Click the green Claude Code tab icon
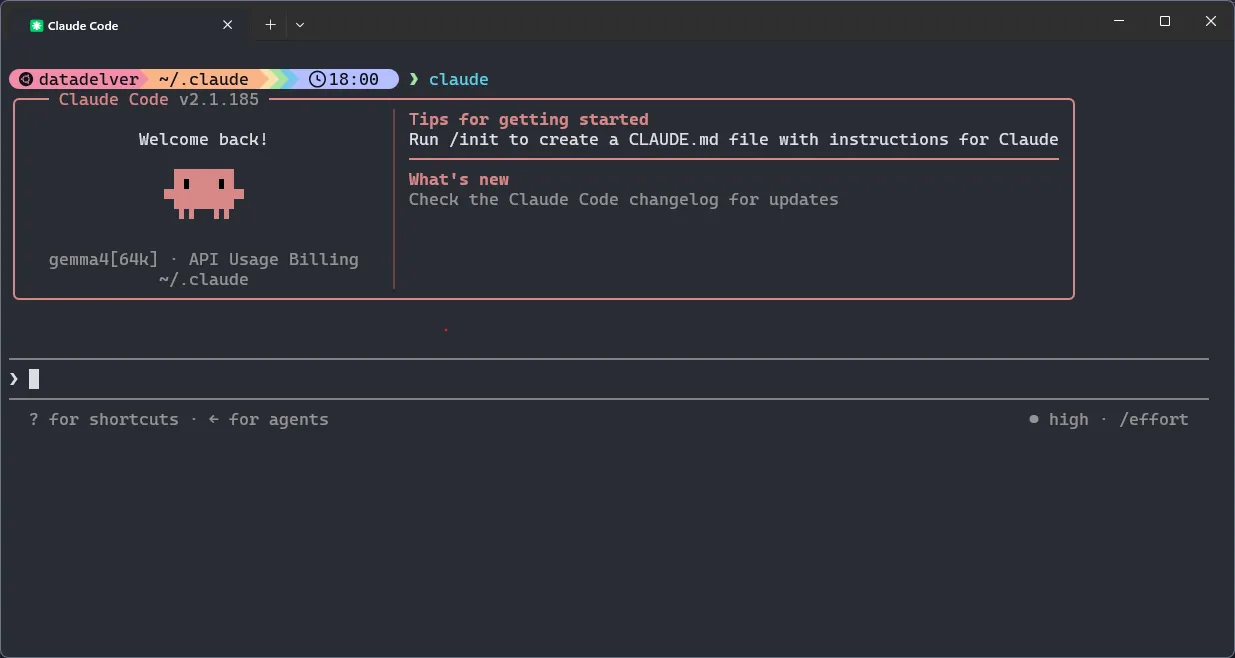1235x658 pixels. [x=37, y=26]
